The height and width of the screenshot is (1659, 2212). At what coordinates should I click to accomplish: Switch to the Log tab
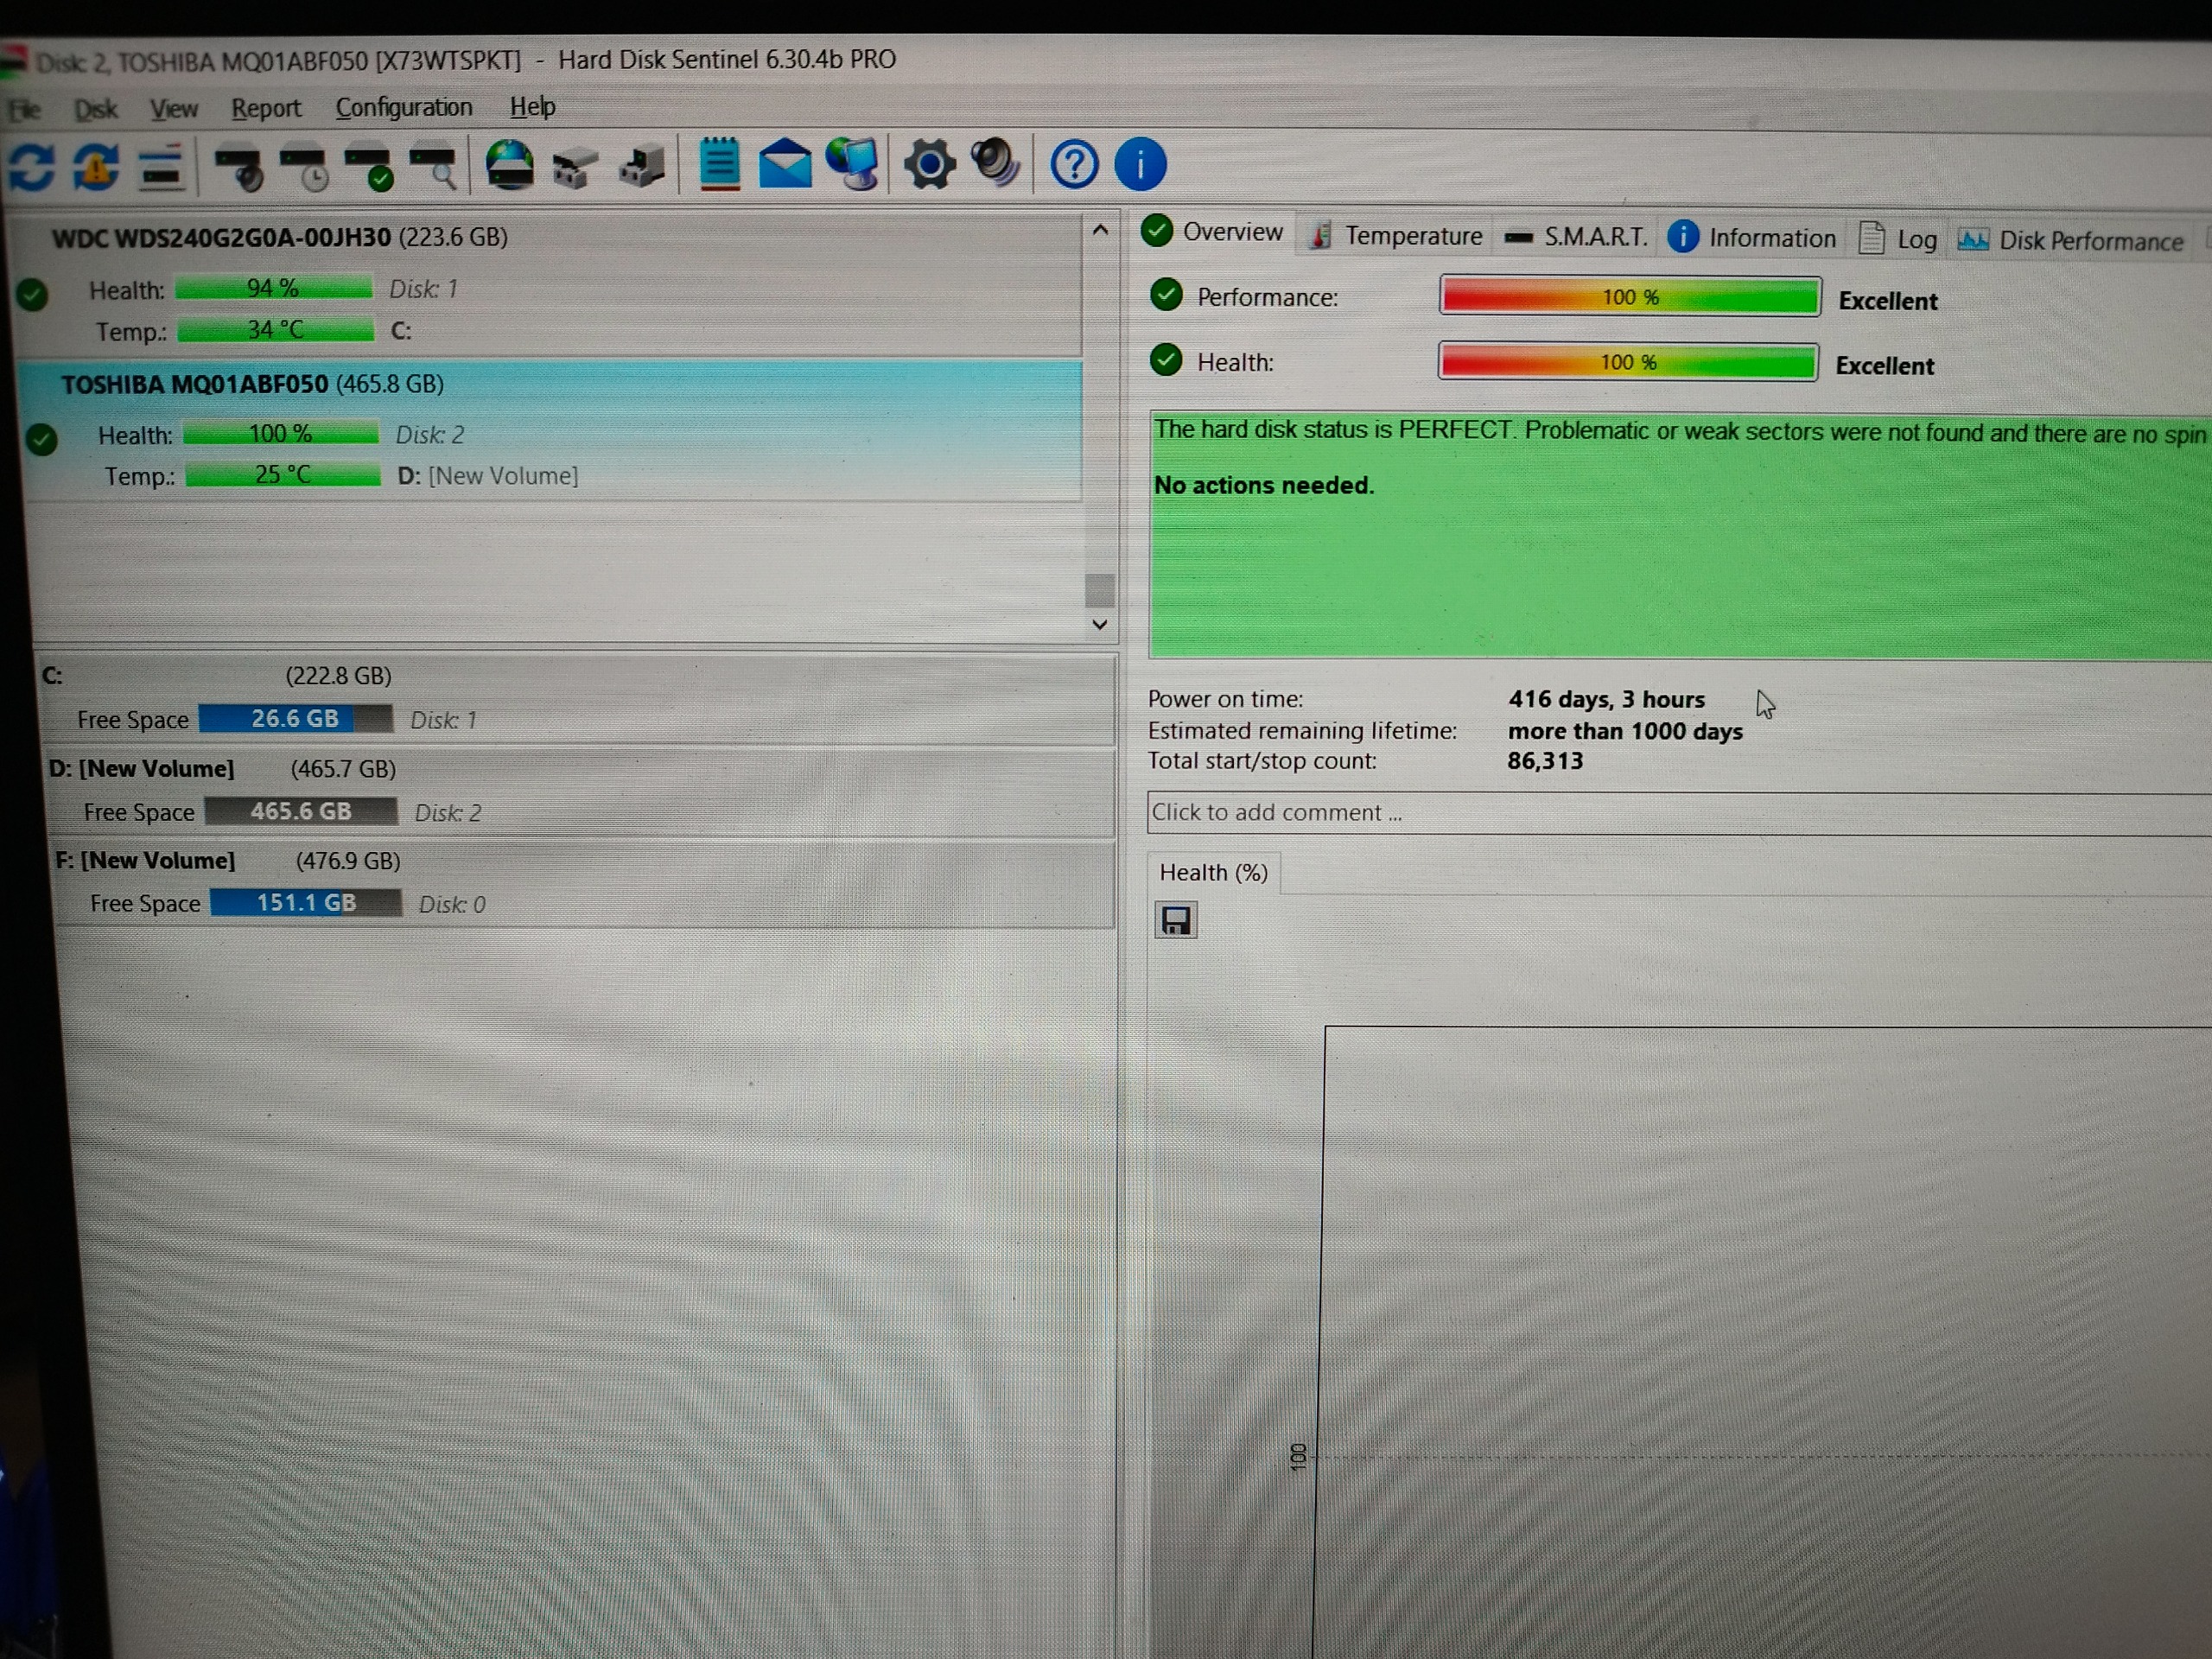click(x=1898, y=240)
